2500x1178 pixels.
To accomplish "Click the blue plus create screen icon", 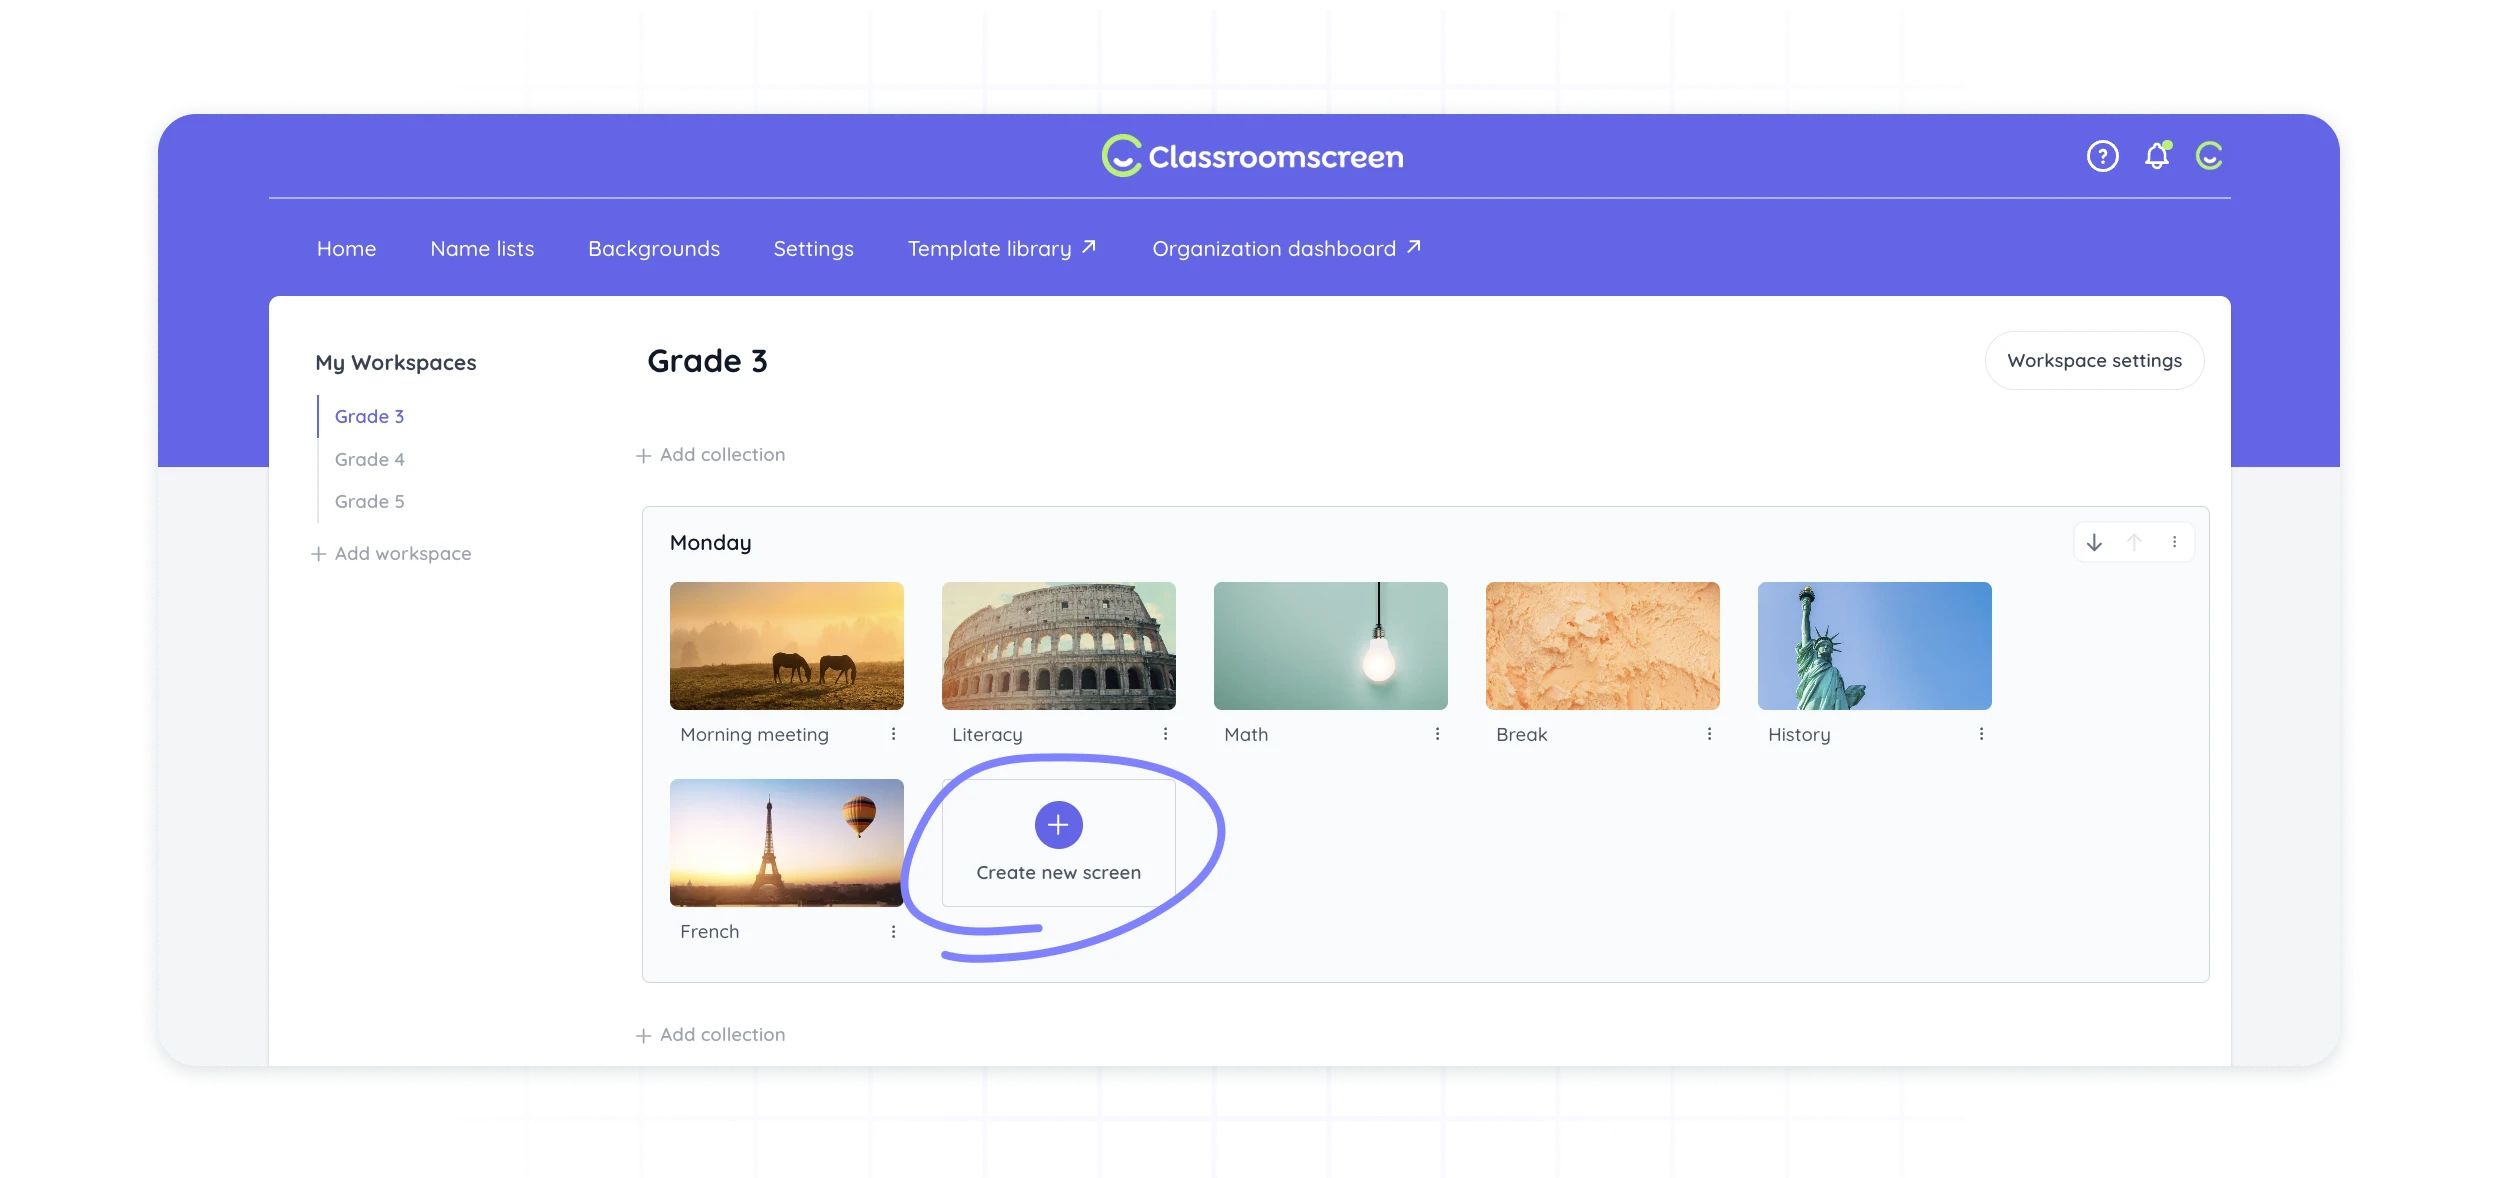I will click(x=1058, y=825).
